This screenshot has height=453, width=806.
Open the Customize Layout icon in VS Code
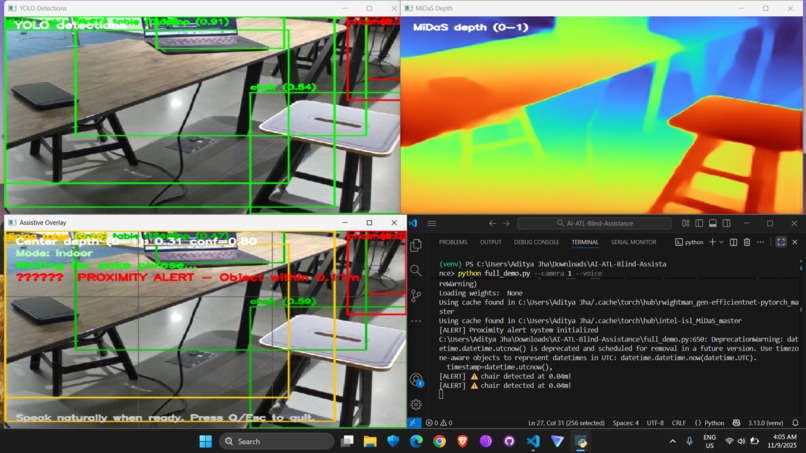tap(686, 223)
